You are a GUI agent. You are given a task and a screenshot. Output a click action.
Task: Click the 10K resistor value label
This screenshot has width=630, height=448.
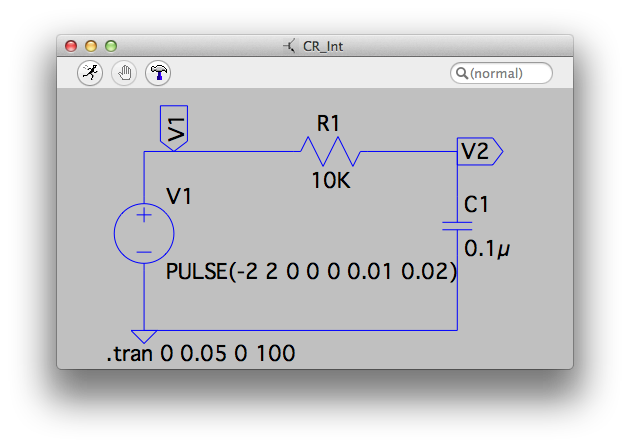[x=331, y=181]
